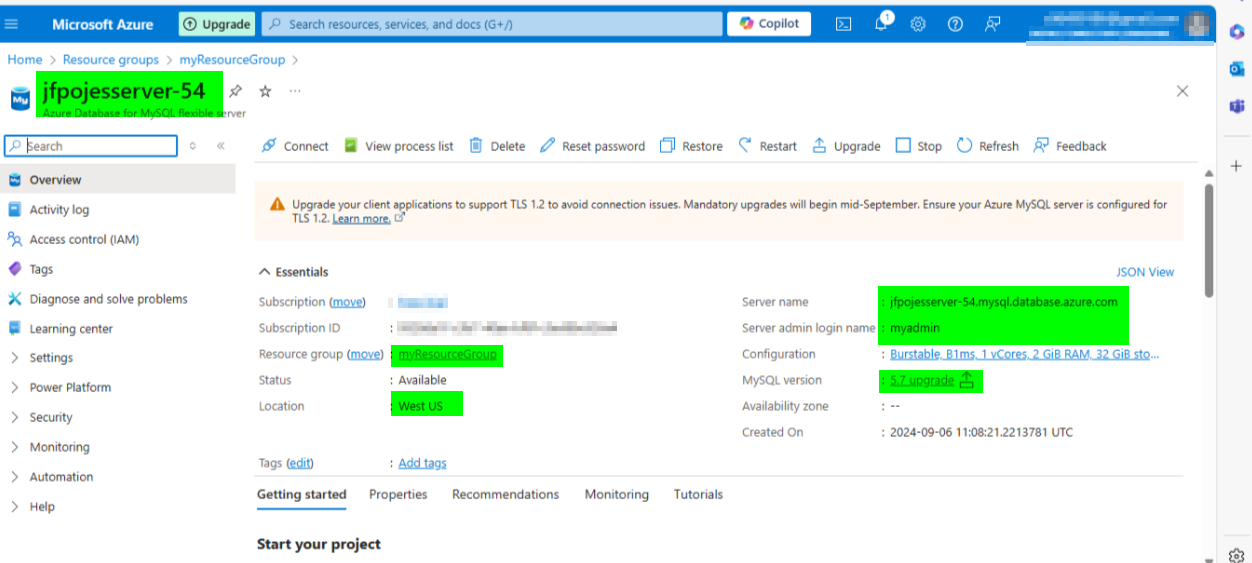The image size is (1252, 563).
Task: Go to Home in the breadcrumb
Action: click(25, 60)
